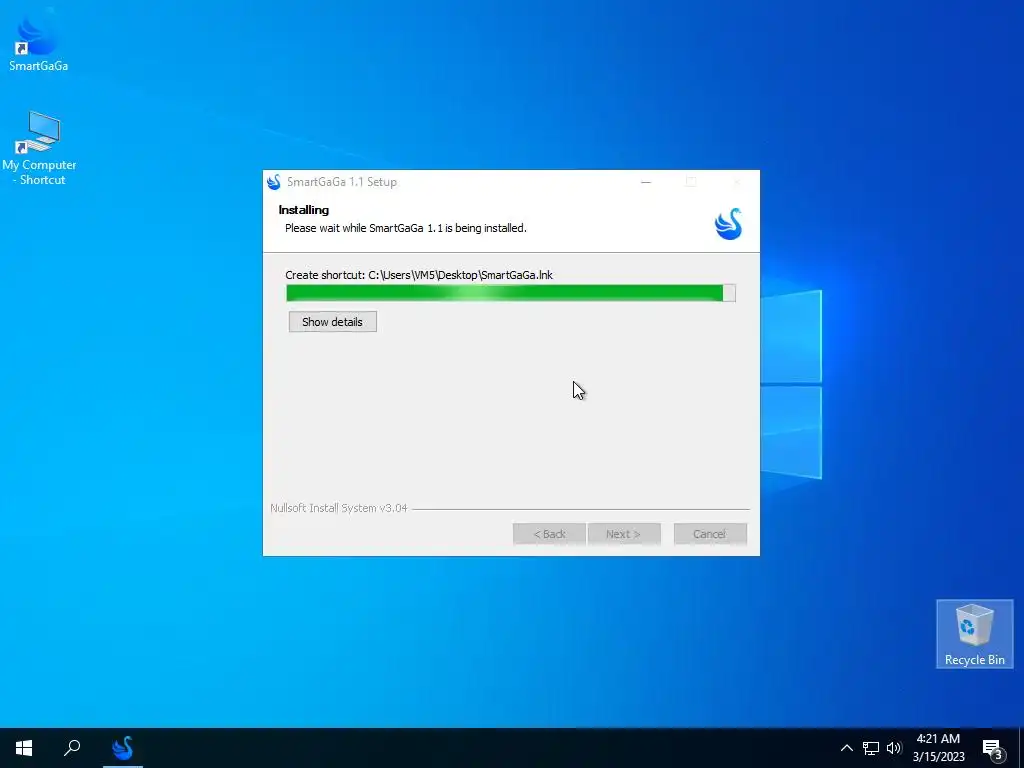Click the SmartGaGa swan logo in installer header
Screen dimensions: 1024x768
pos(728,224)
